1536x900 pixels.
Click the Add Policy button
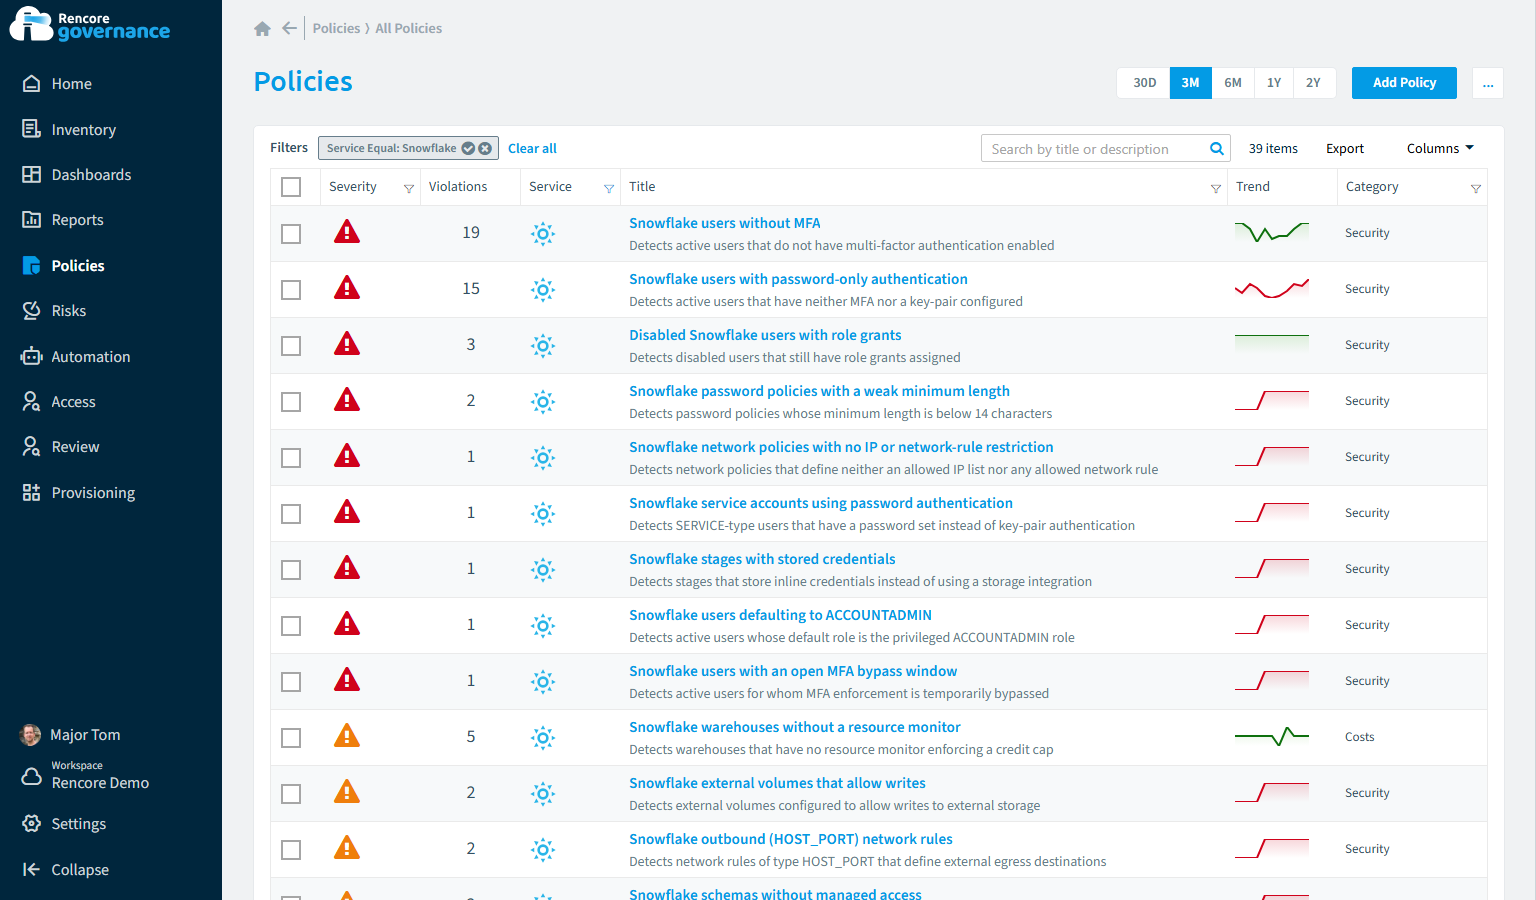pos(1404,83)
